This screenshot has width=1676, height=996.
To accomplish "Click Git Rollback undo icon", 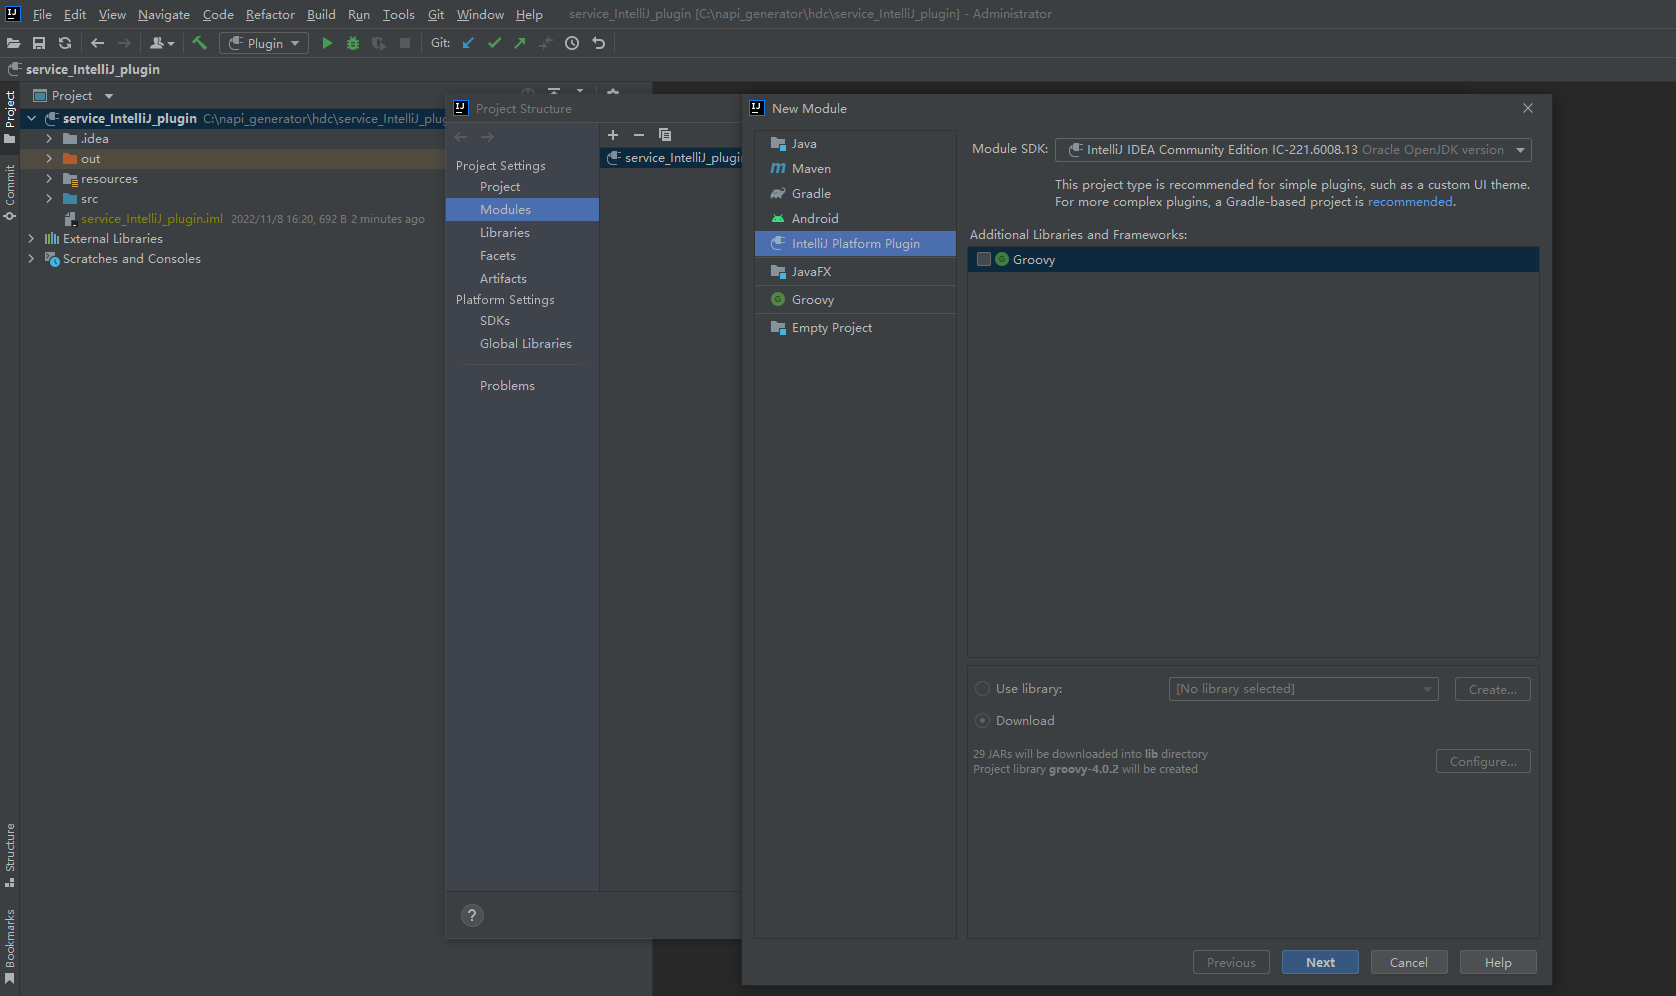I will point(598,43).
